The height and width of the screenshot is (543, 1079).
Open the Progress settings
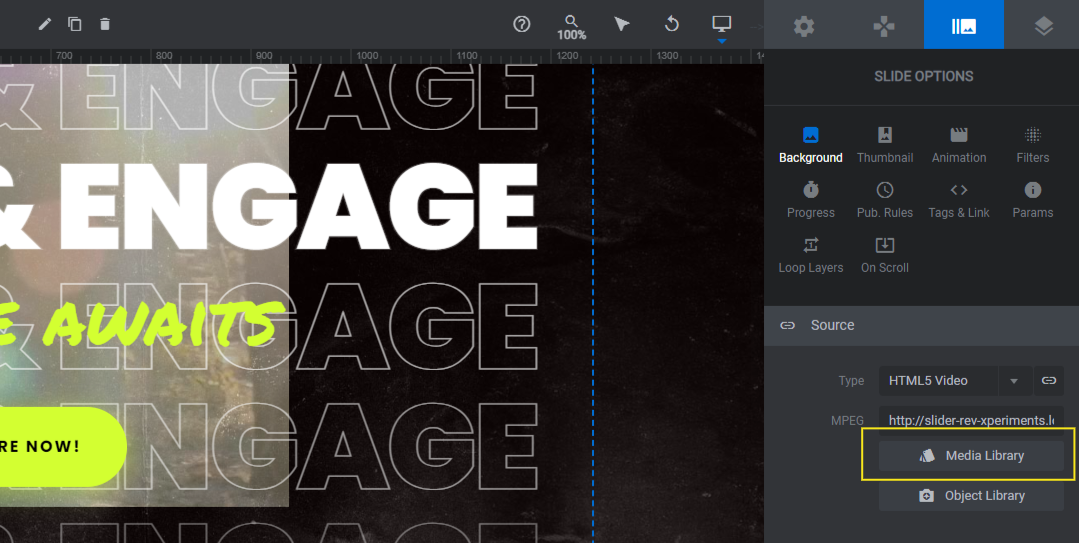[x=811, y=200]
